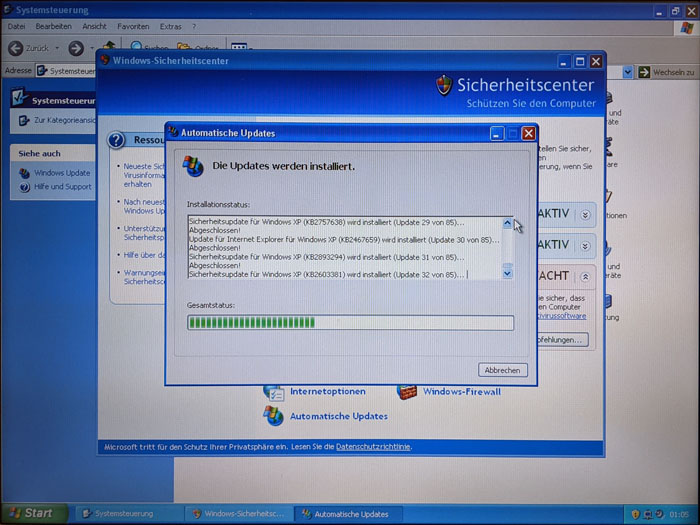
Task: Click the Automatische Updates globe icon in Sicherheitscenter
Action: (273, 416)
